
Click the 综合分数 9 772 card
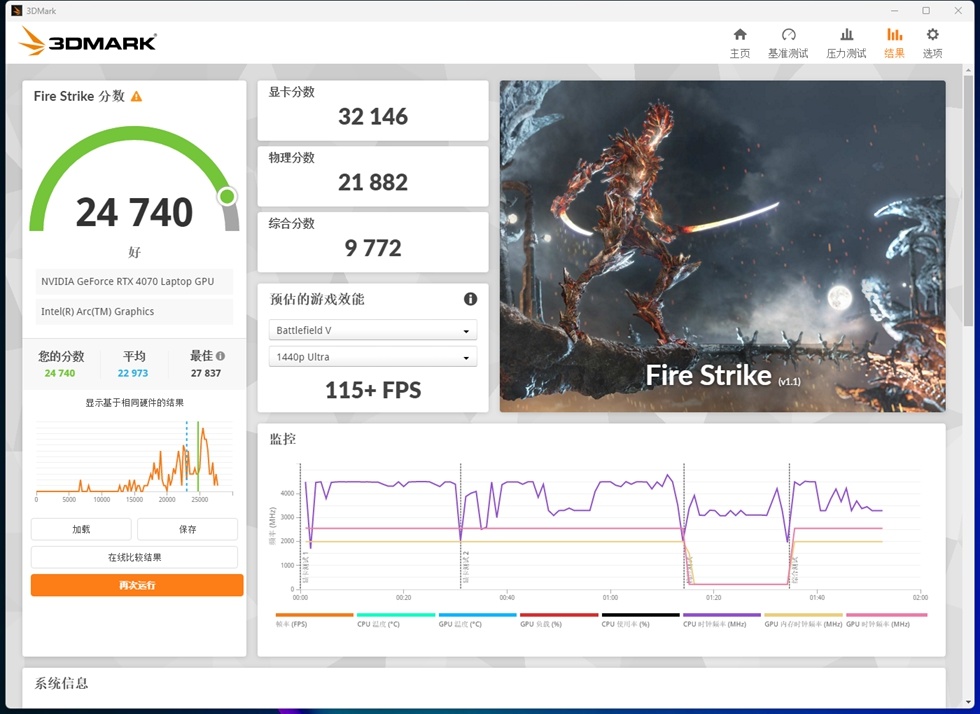pyautogui.click(x=372, y=242)
